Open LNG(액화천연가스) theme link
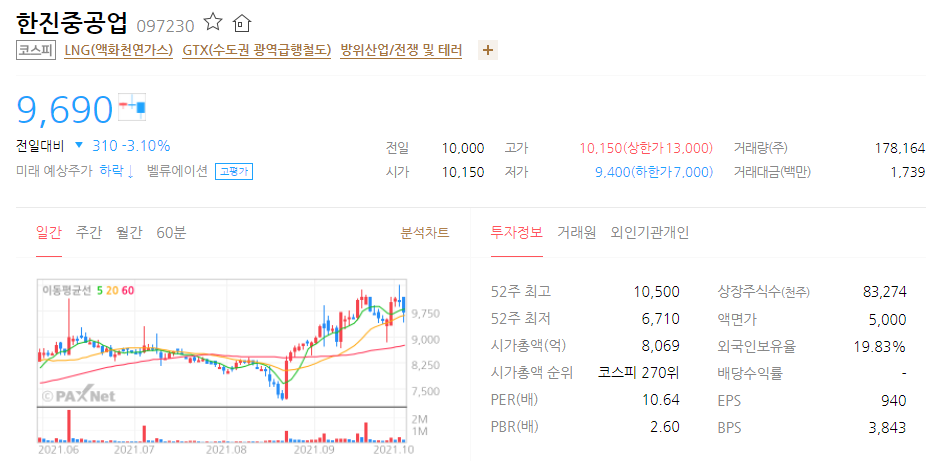Image resolution: width=936 pixels, height=473 pixels. 118,50
